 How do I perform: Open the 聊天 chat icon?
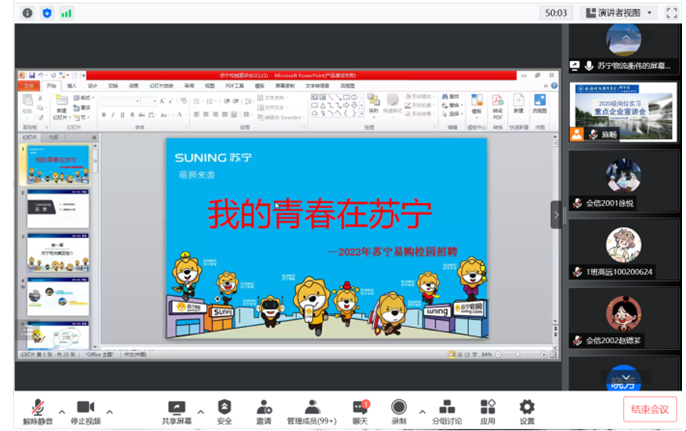(x=360, y=409)
